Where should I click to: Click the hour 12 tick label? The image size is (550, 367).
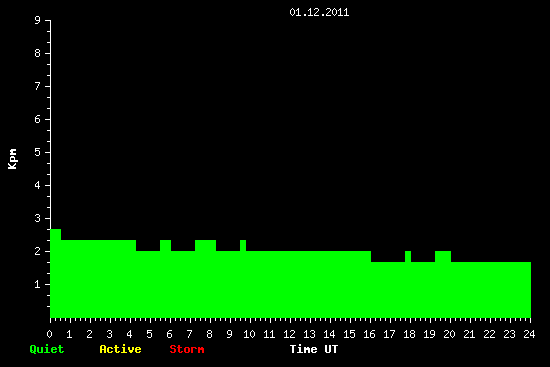(x=289, y=334)
